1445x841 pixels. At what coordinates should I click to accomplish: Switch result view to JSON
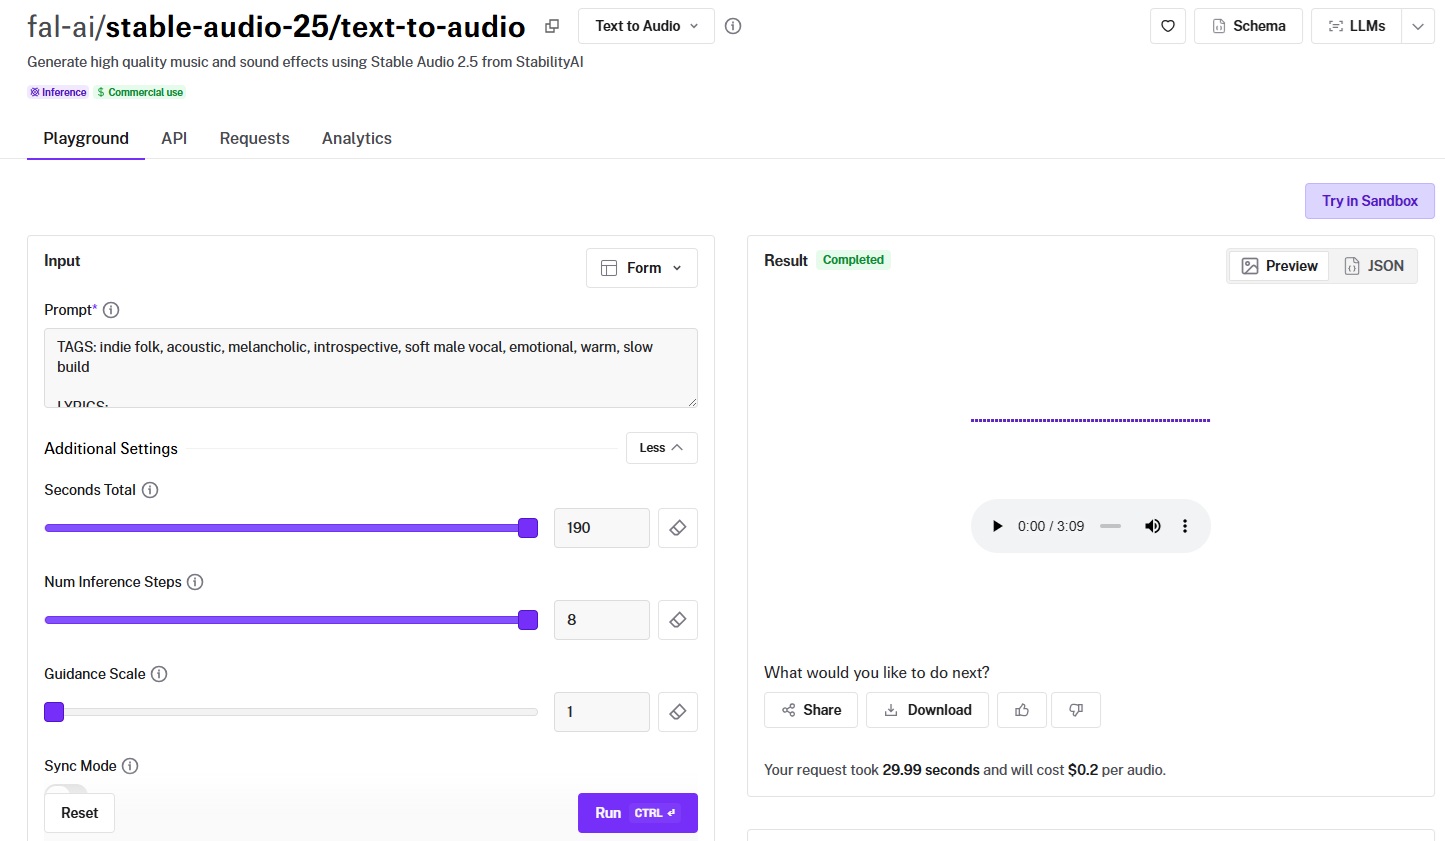(1374, 266)
